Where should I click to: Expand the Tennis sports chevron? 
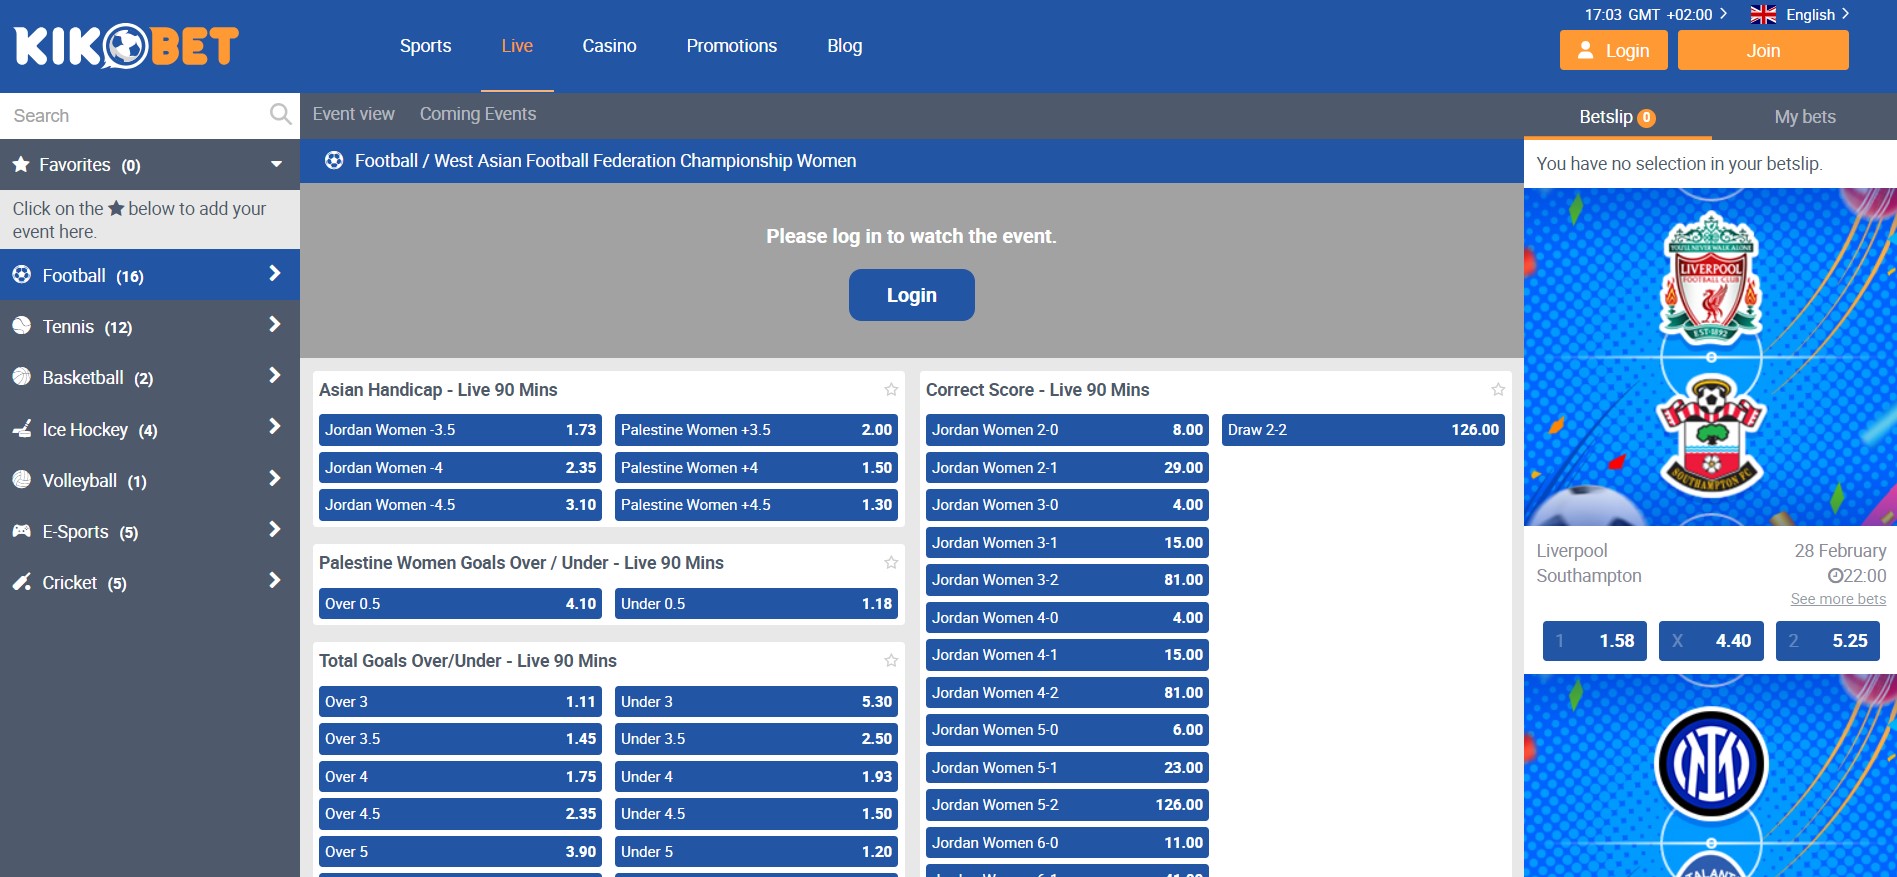click(x=275, y=324)
